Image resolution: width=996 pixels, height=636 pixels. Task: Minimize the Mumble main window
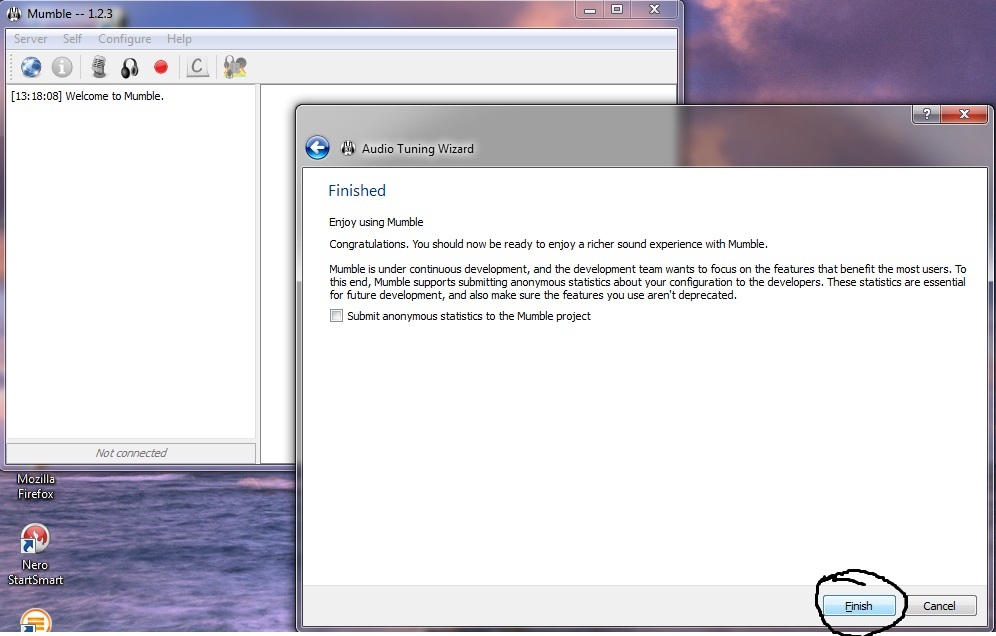click(x=590, y=9)
